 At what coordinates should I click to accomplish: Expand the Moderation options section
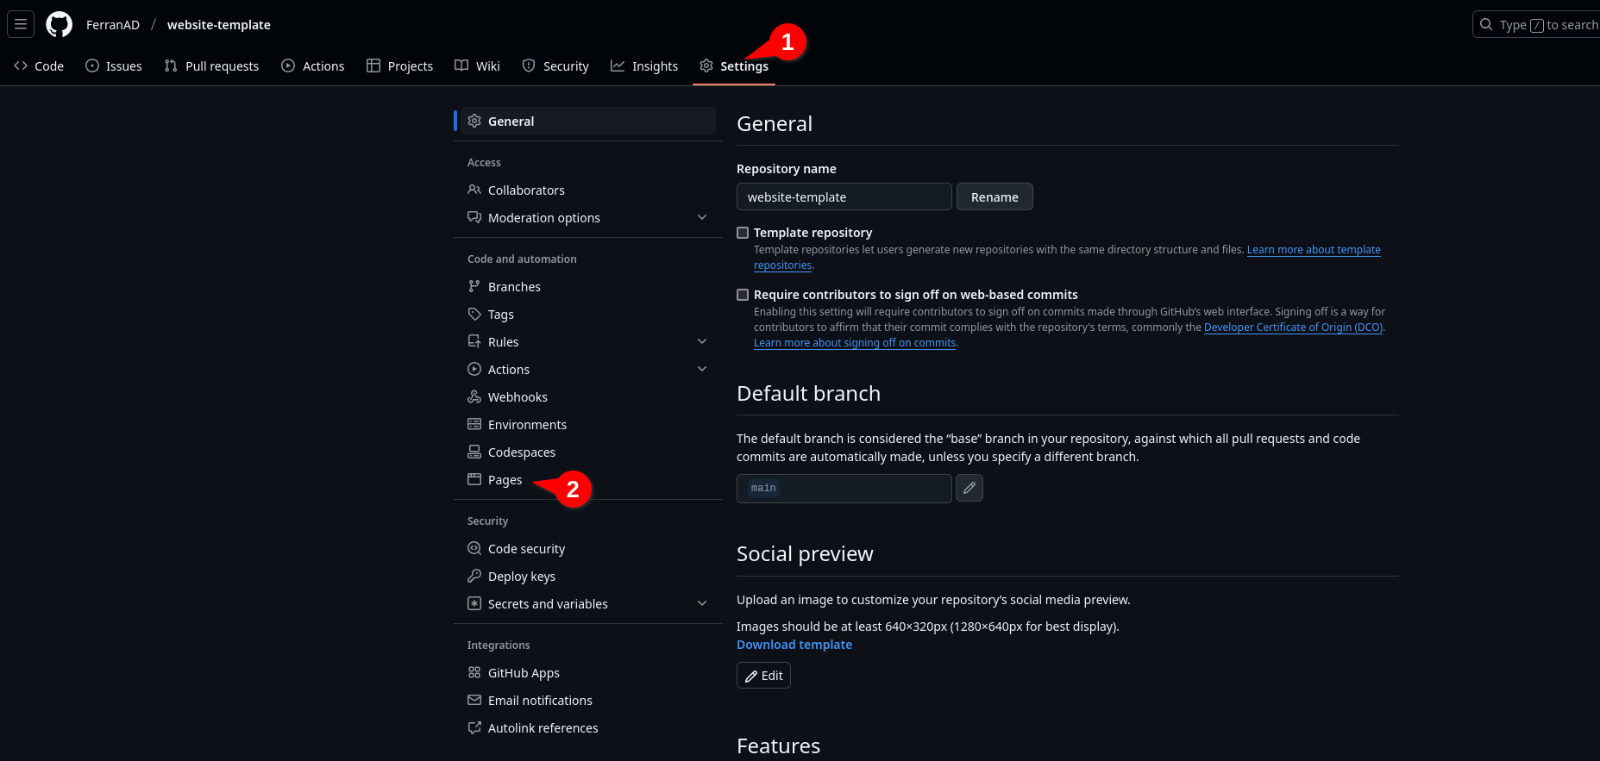pyautogui.click(x=702, y=218)
